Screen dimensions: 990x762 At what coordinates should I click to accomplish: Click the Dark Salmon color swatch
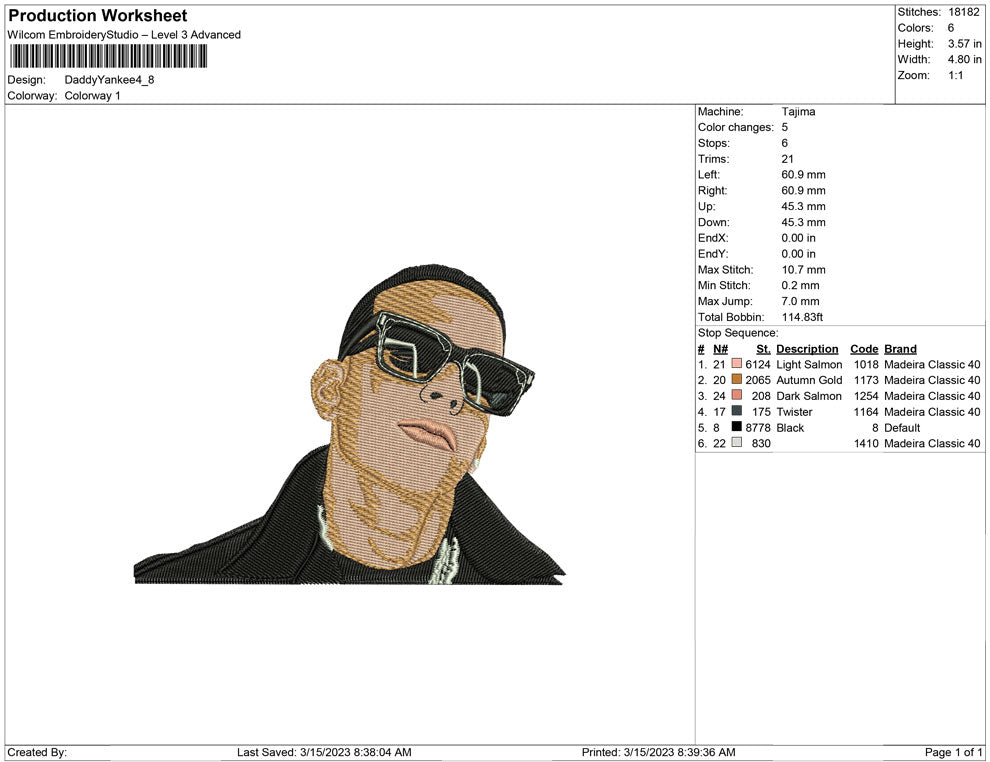tap(736, 395)
